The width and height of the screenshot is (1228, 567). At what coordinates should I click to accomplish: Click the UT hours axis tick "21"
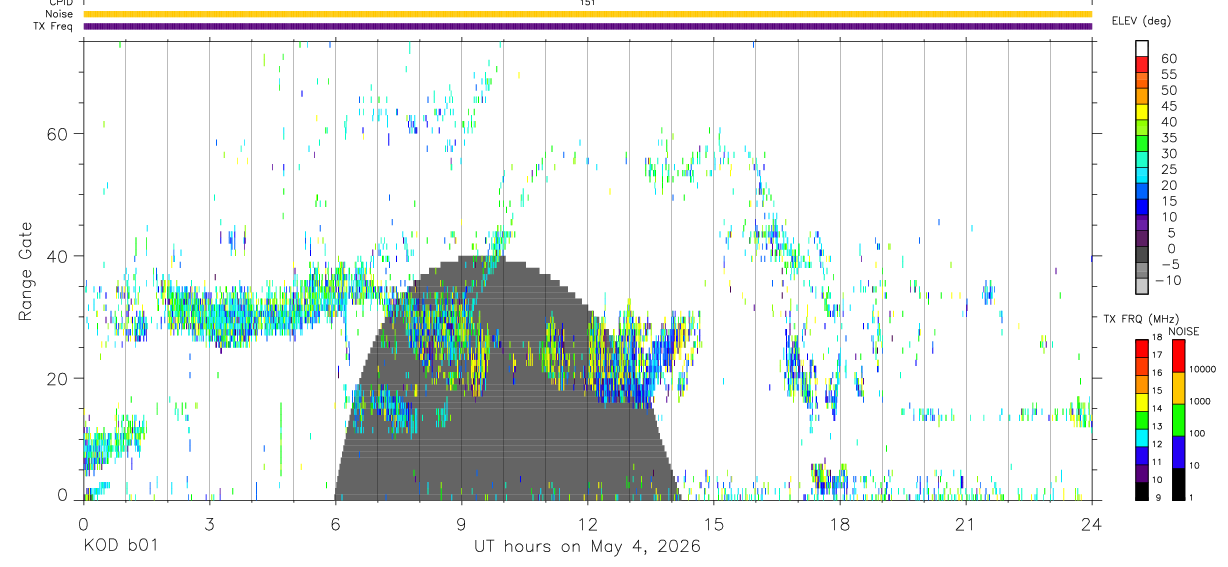click(x=965, y=523)
